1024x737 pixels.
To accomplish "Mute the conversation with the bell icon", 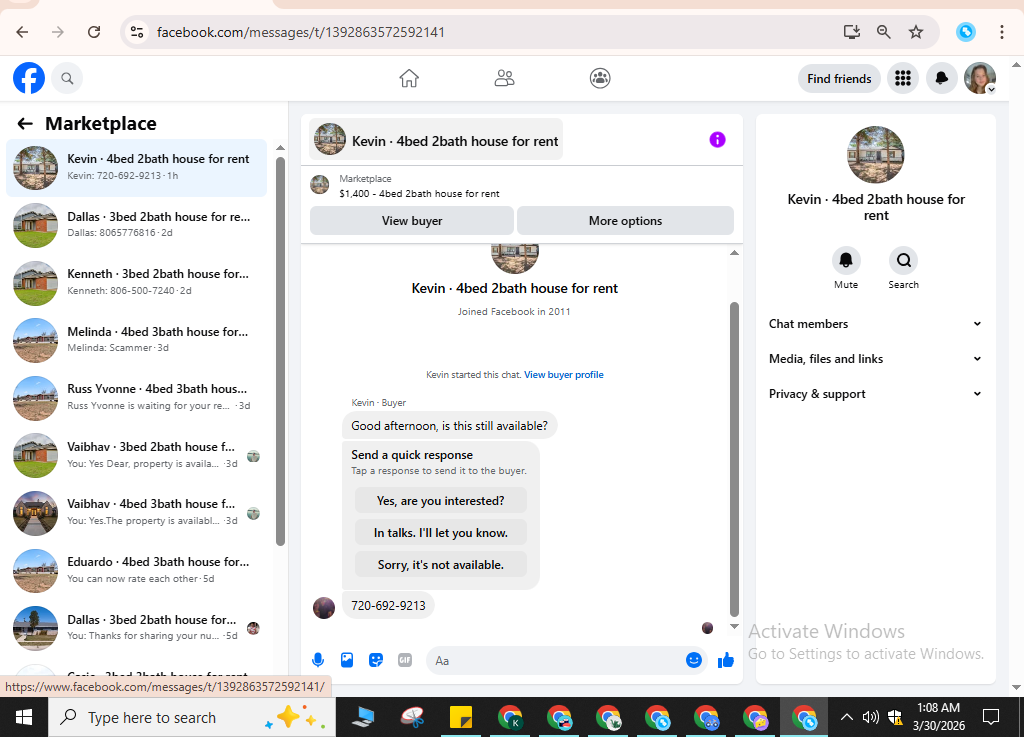I will tap(846, 260).
